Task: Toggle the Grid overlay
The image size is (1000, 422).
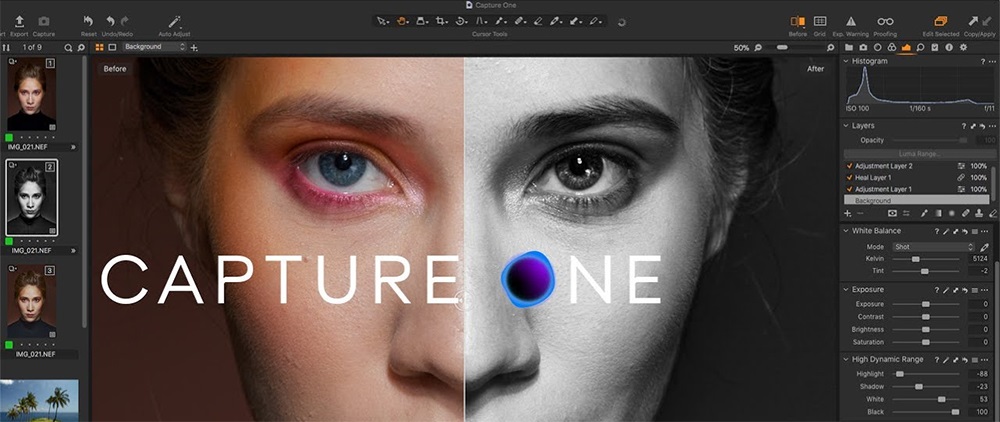Action: pyautogui.click(x=820, y=22)
